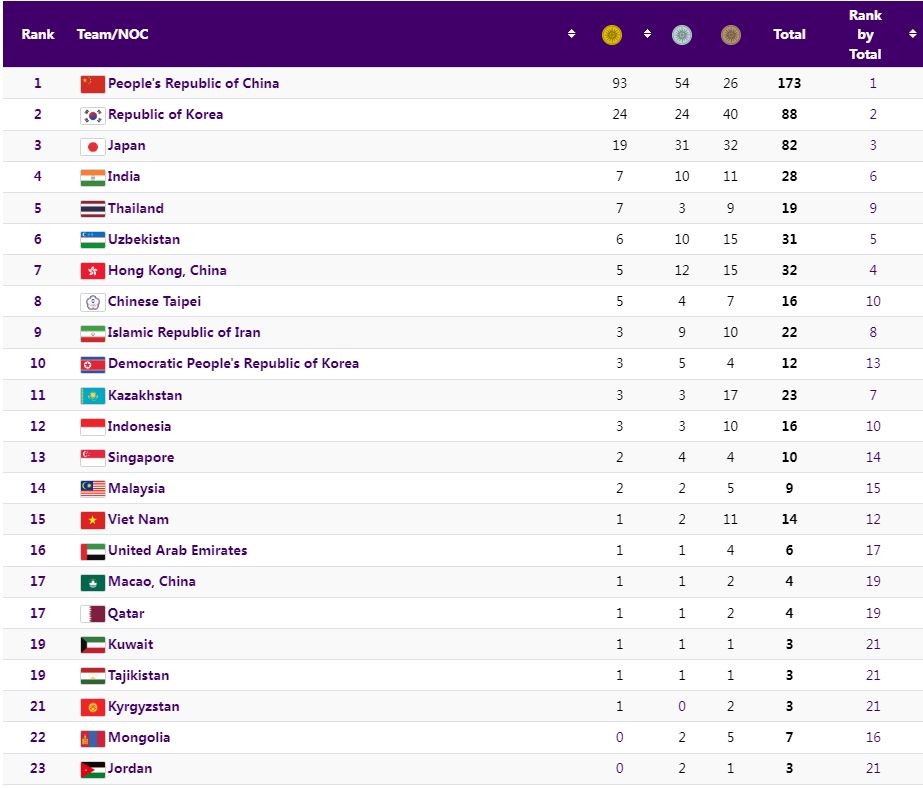Click the gold medal column icon
The height and width of the screenshot is (788, 923).
[x=612, y=35]
